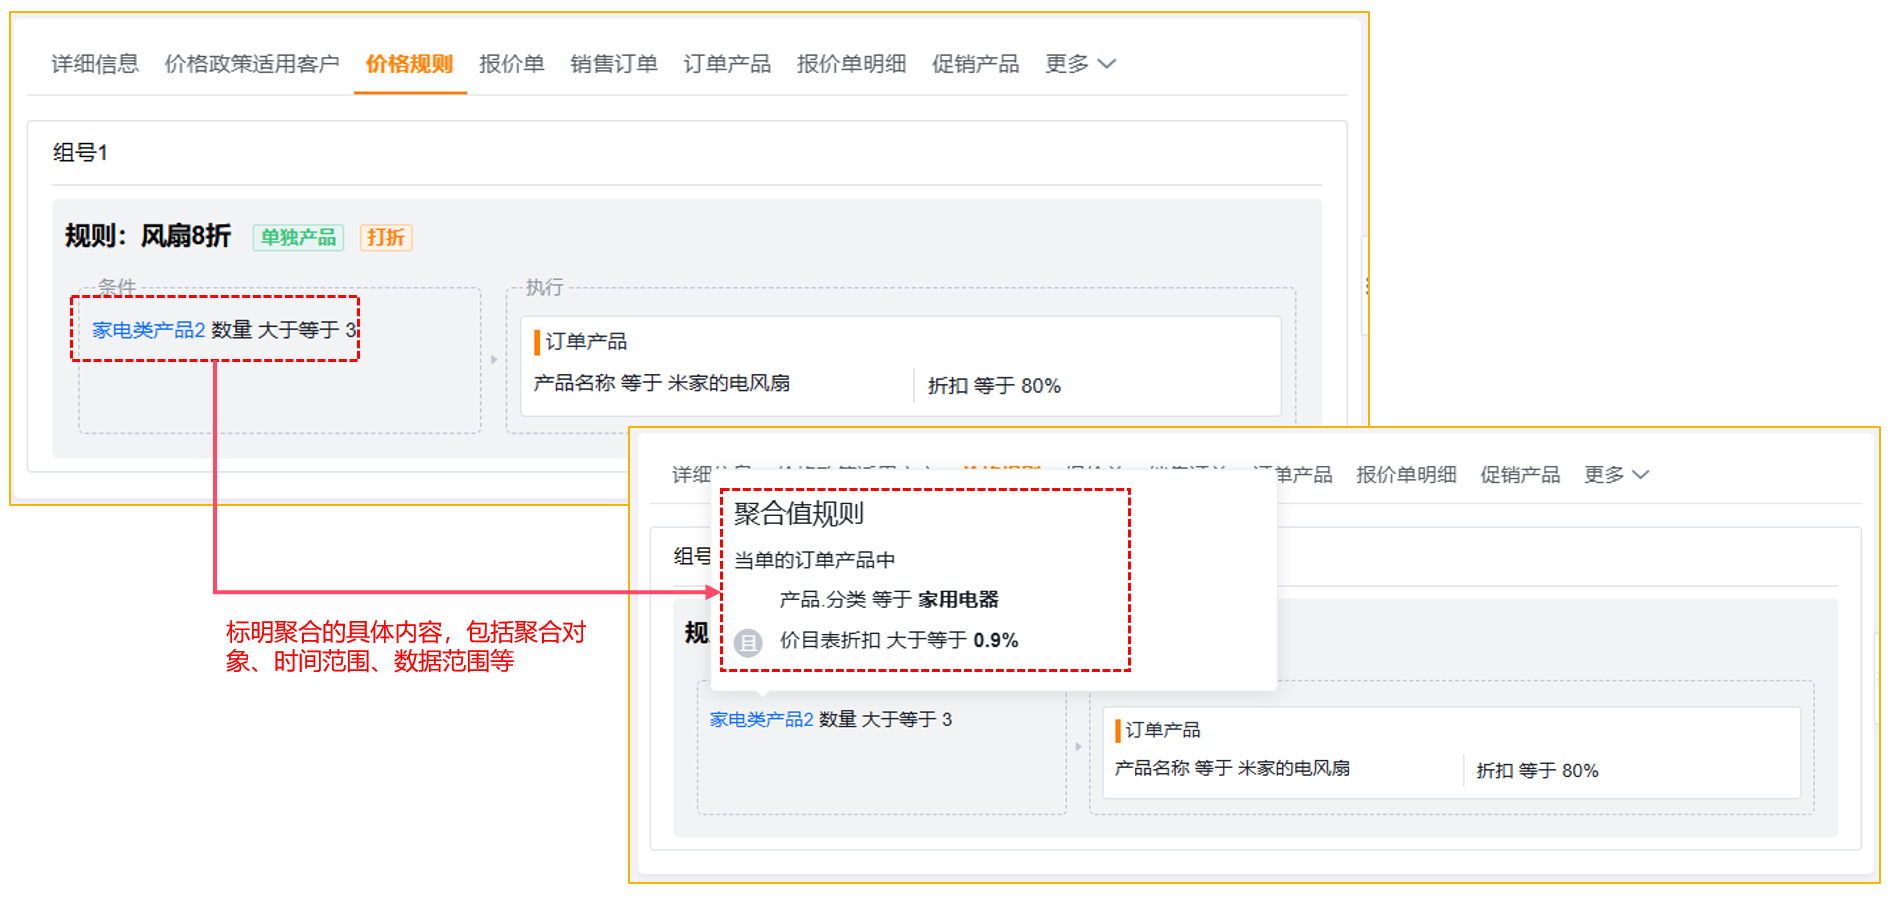The width and height of the screenshot is (1900, 899).
Task: Switch to 价格政策适用客户 tab
Action: (x=252, y=64)
